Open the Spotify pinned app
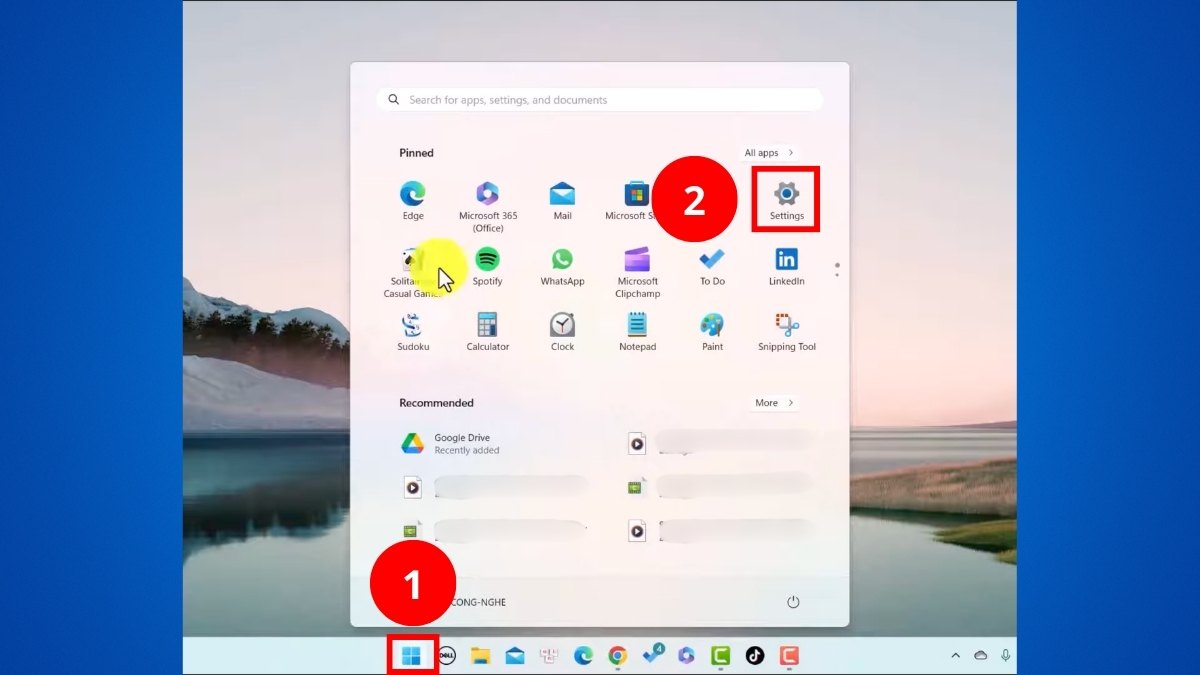This screenshot has width=1200, height=675. pos(487,267)
